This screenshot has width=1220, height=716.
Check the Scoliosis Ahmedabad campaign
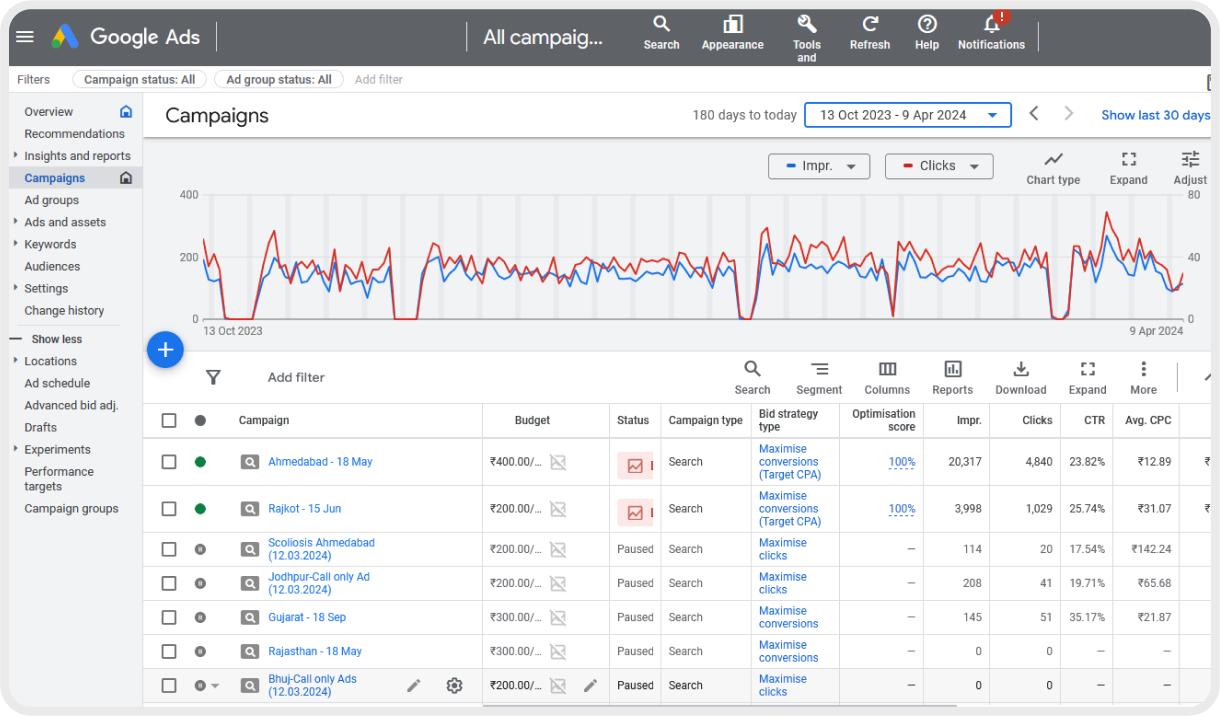(169, 549)
